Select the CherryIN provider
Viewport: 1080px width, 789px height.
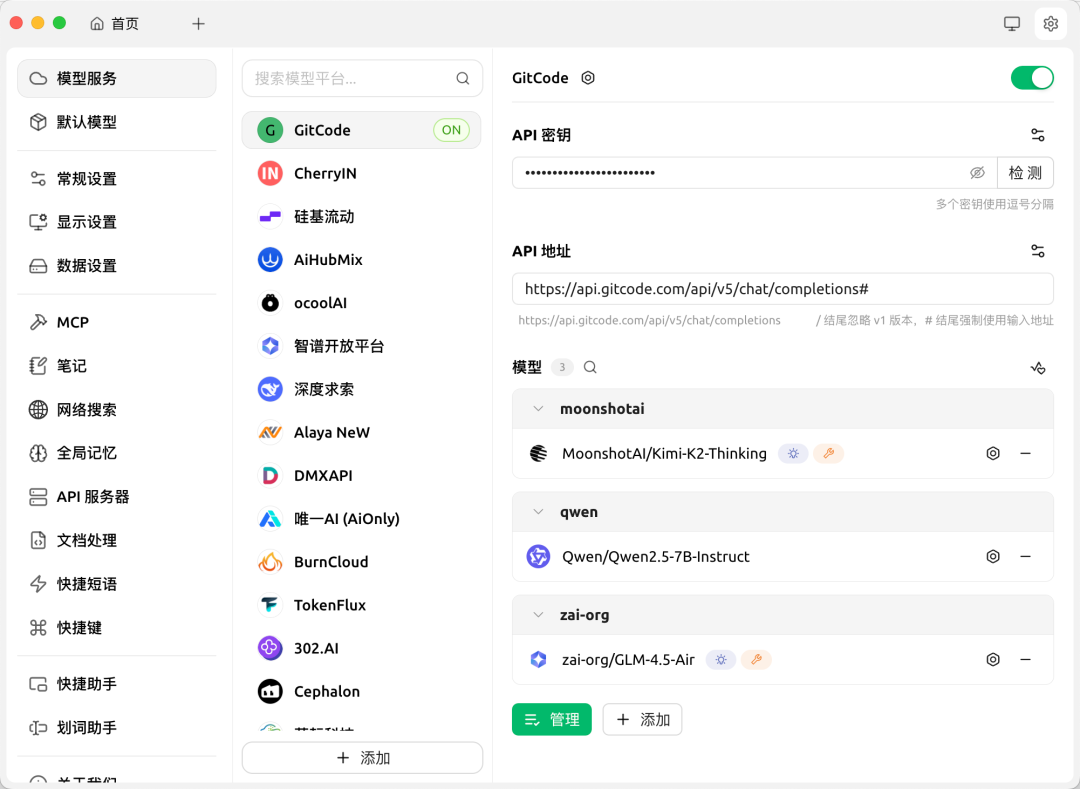click(362, 173)
